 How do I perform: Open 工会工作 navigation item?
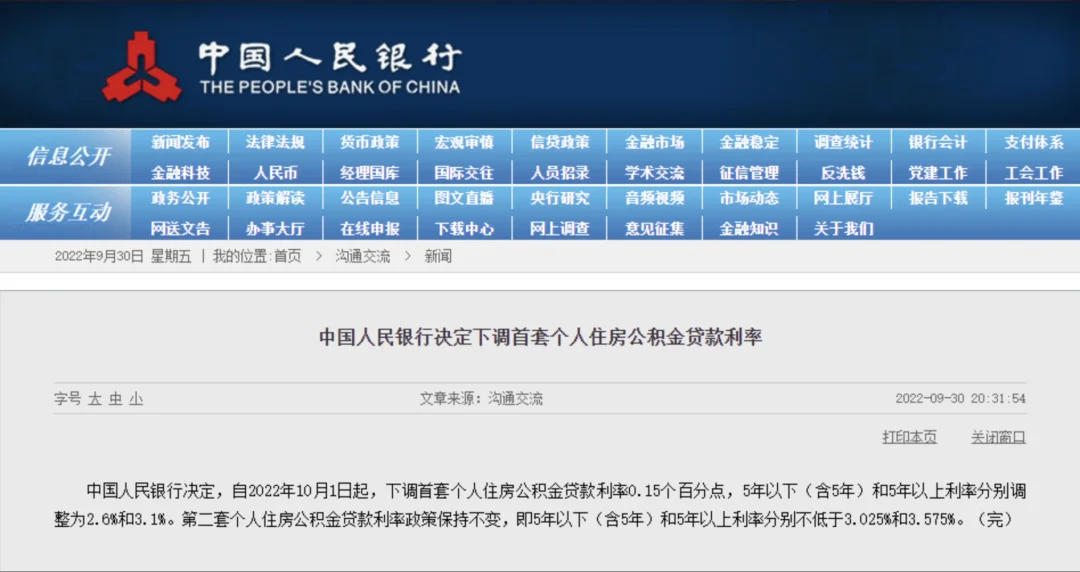(x=1033, y=172)
